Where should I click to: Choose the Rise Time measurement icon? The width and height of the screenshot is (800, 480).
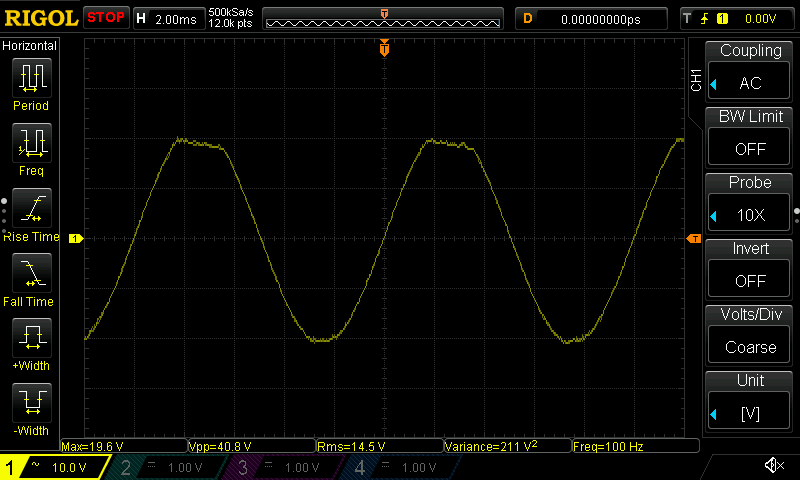coord(31,209)
